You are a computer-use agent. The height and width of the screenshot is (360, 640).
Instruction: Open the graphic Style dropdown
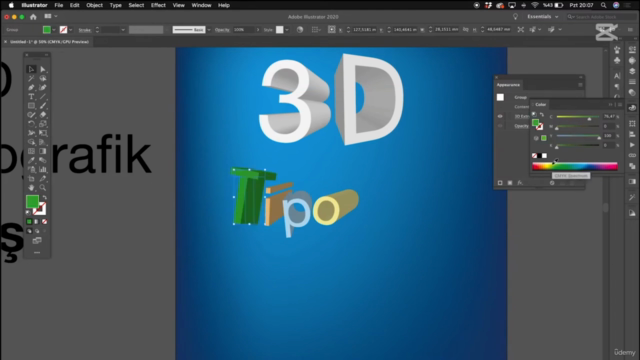(x=287, y=30)
